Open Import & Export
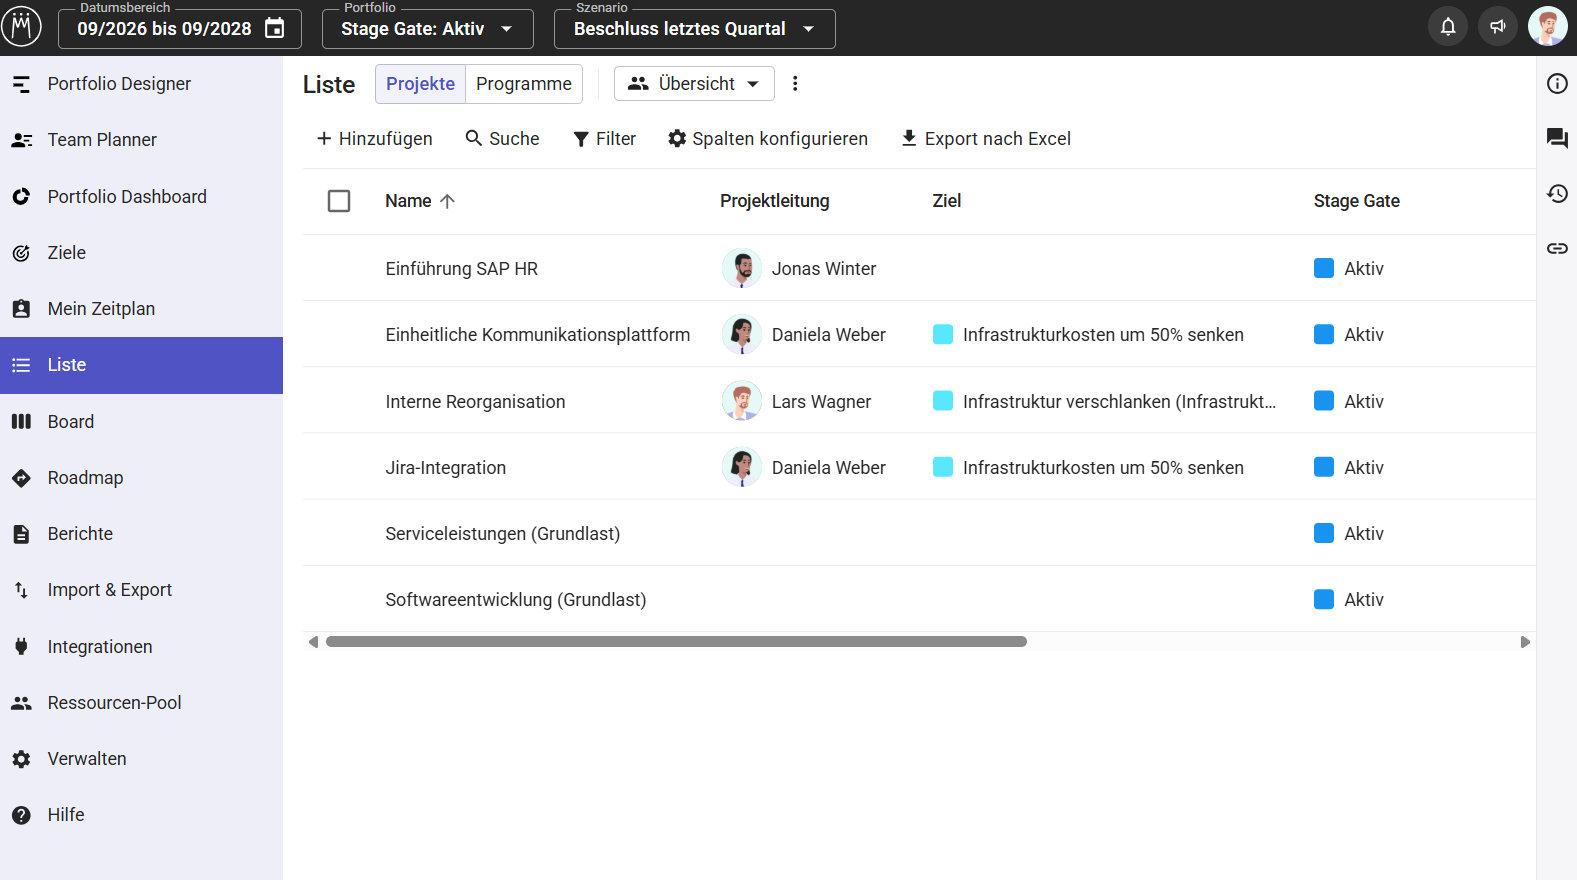Viewport: 1577px width, 880px height. (141, 590)
